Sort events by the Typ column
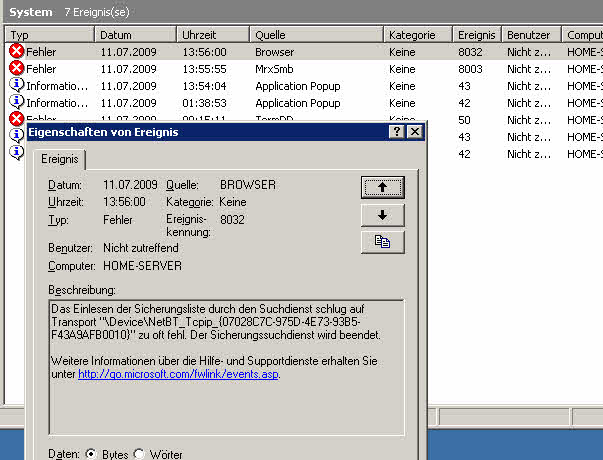 pos(47,35)
